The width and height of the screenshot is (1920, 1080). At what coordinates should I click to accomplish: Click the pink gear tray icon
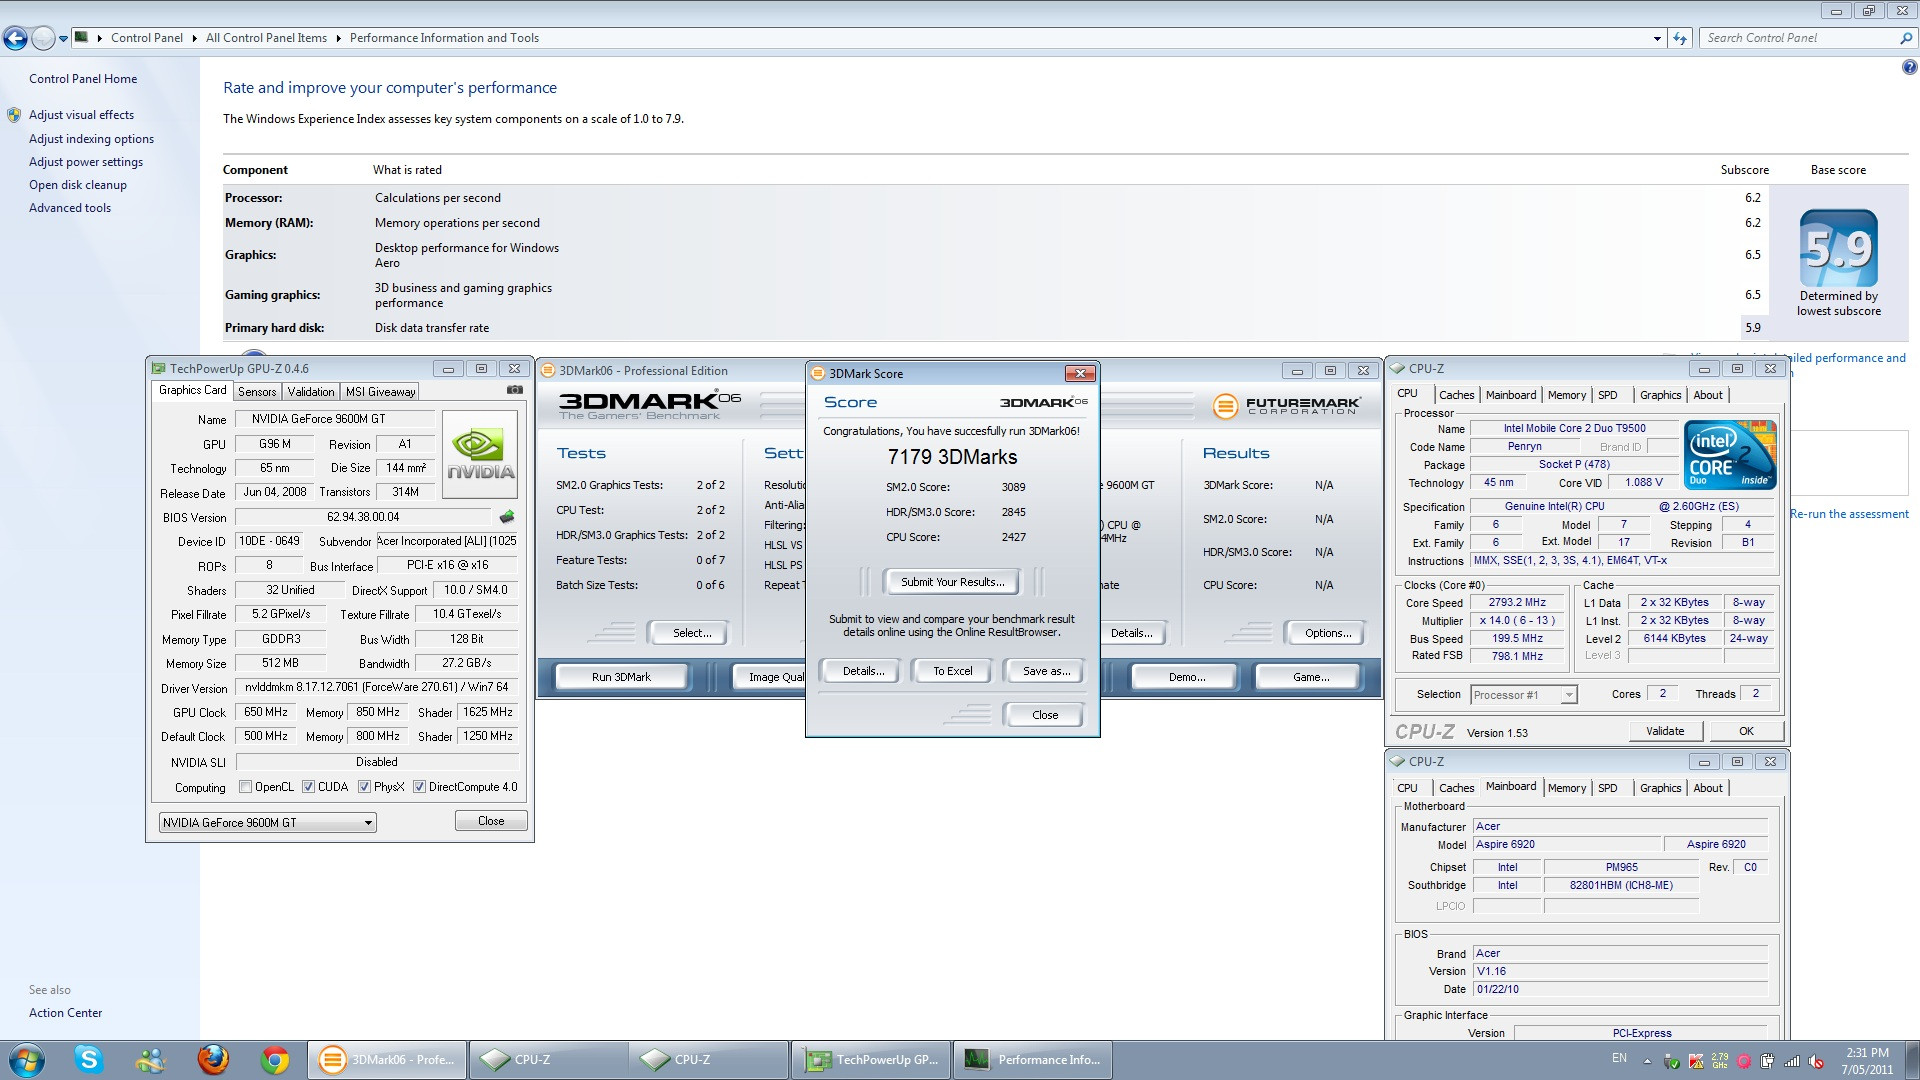point(1744,1061)
